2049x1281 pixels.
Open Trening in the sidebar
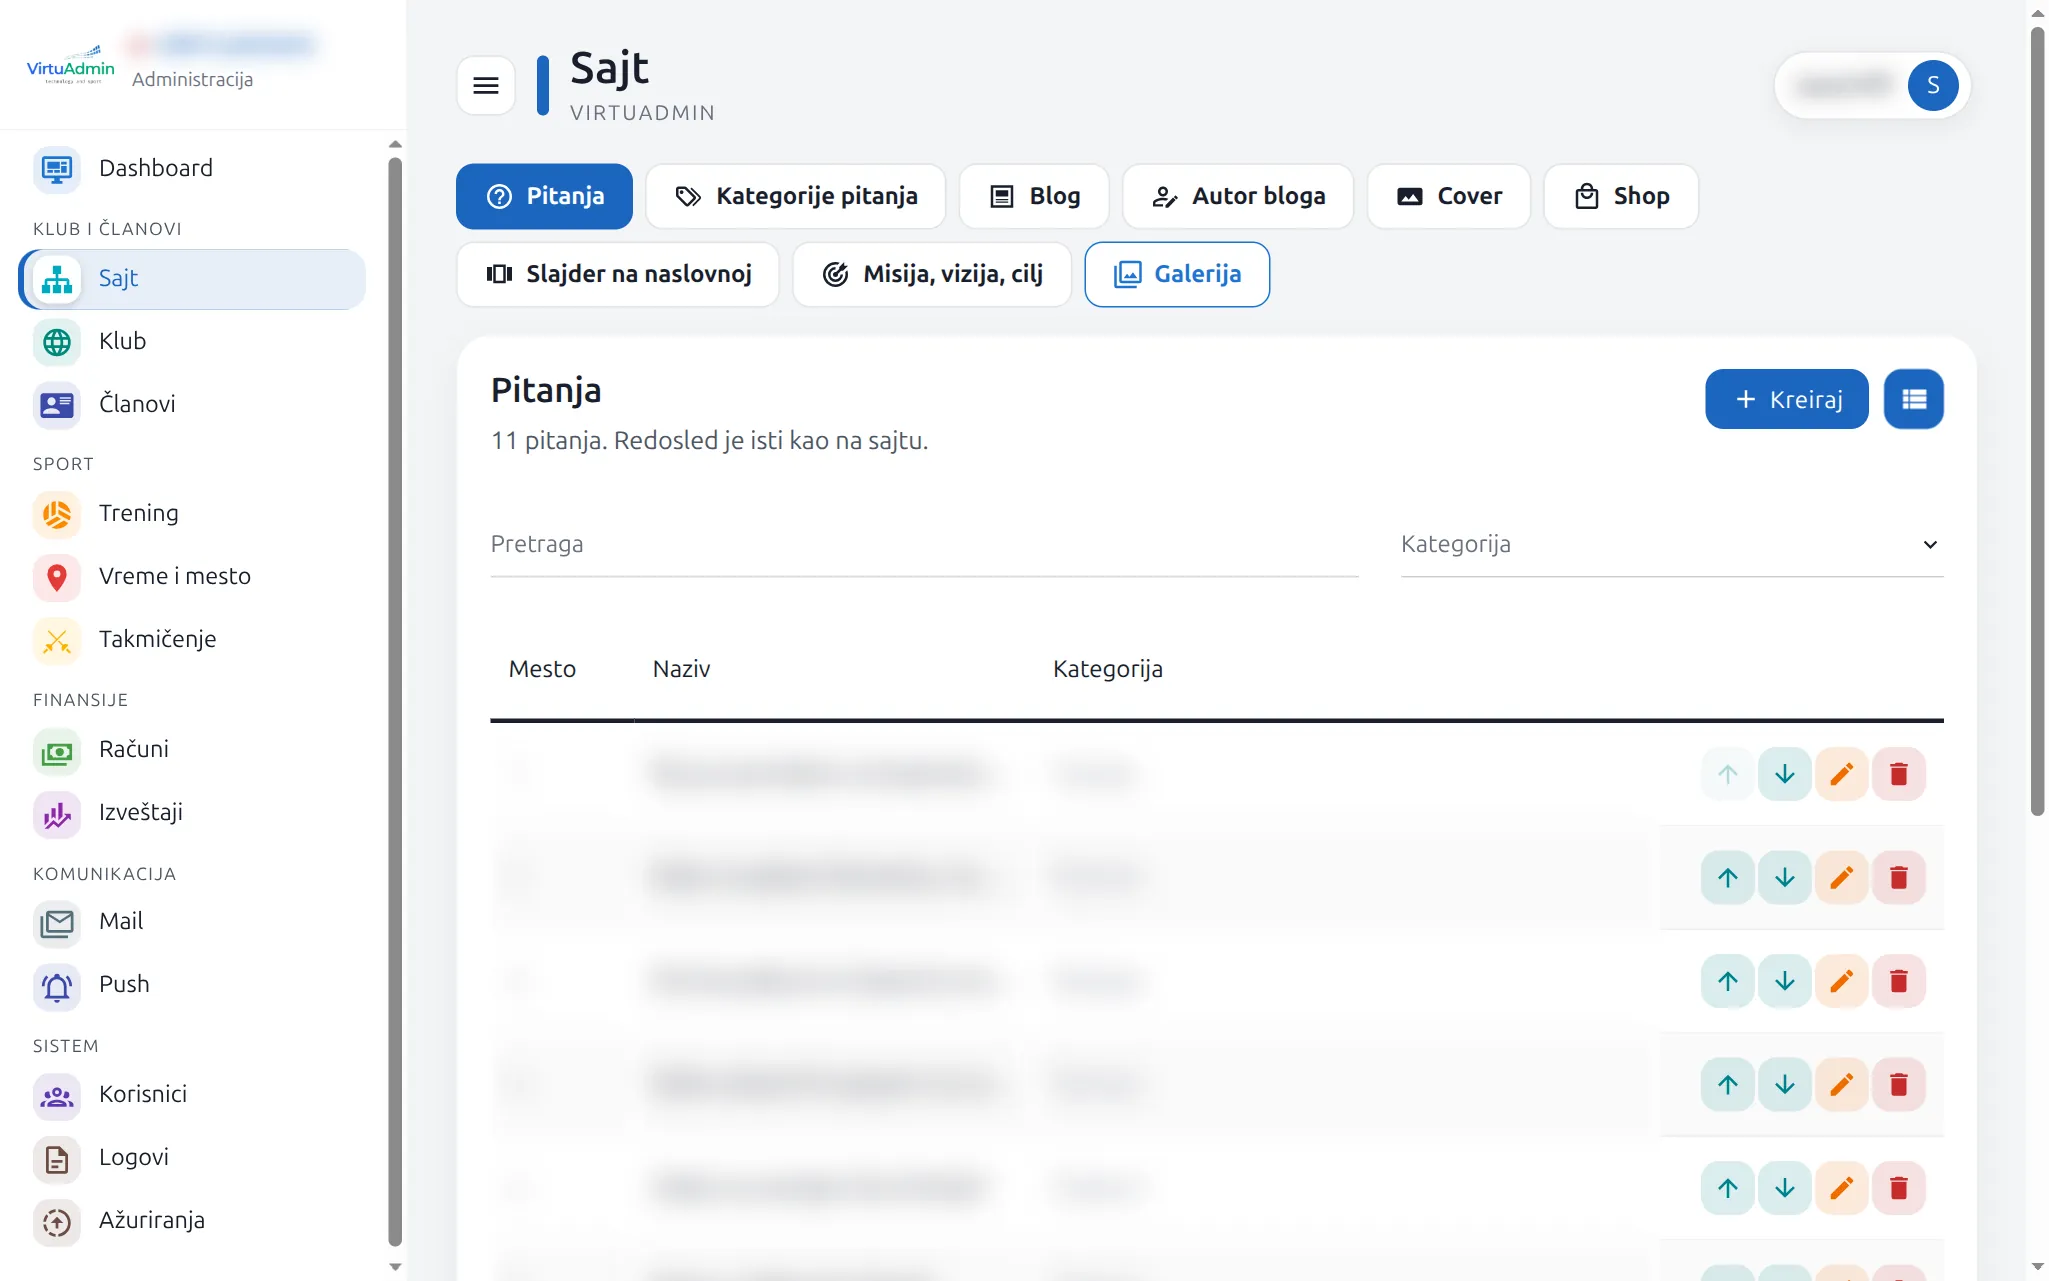192,513
